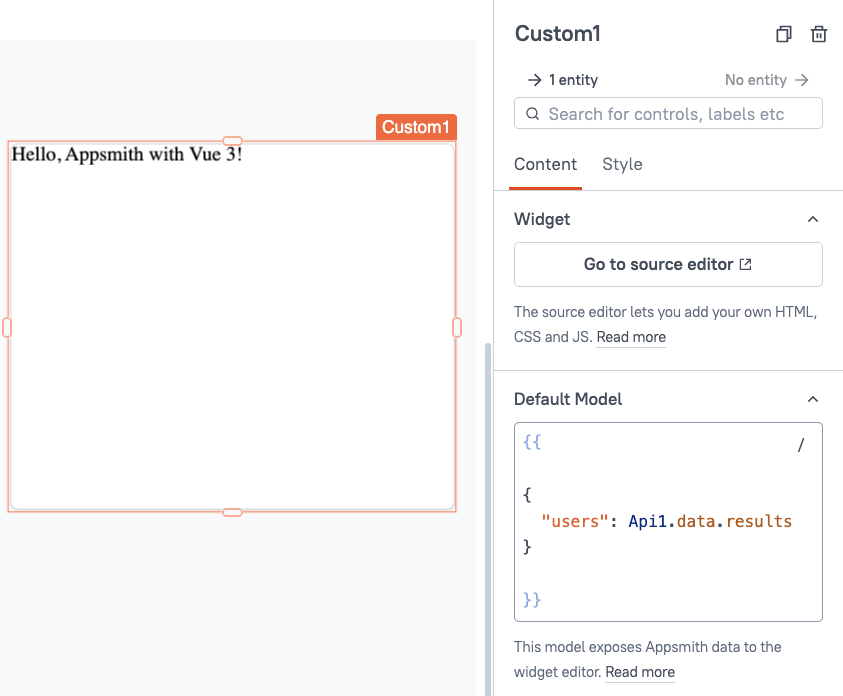Screen dimensions: 843x696
Task: Click the bottom resize handle of the widget
Action: tap(232, 511)
